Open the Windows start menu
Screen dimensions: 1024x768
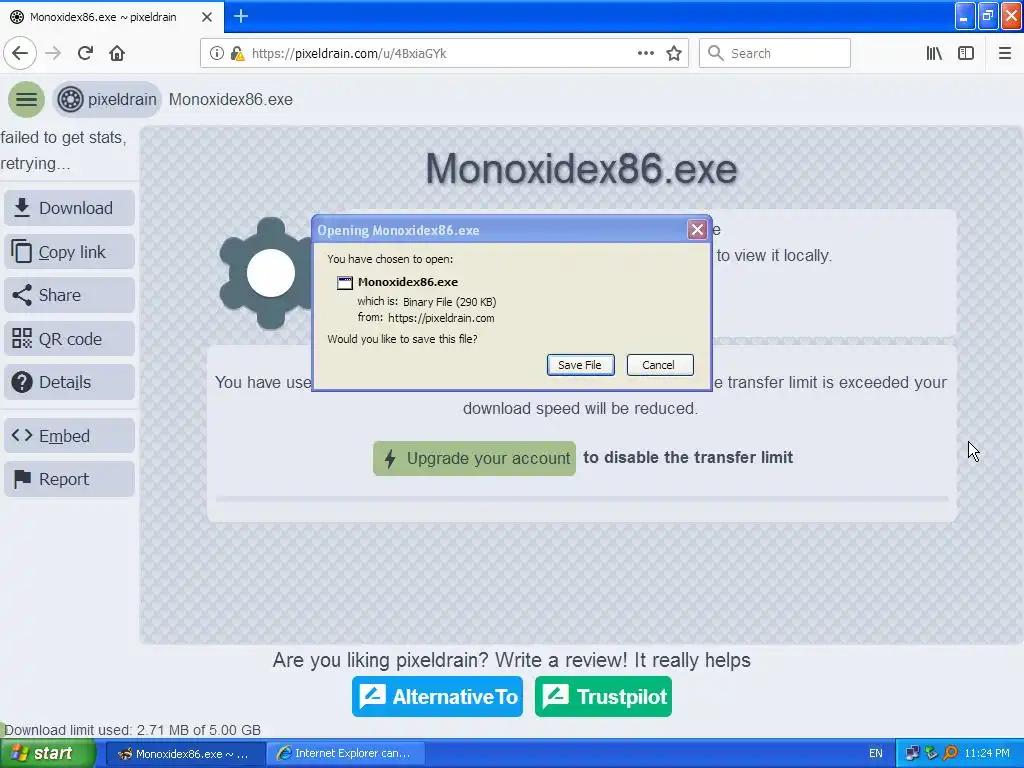pyautogui.click(x=47, y=754)
